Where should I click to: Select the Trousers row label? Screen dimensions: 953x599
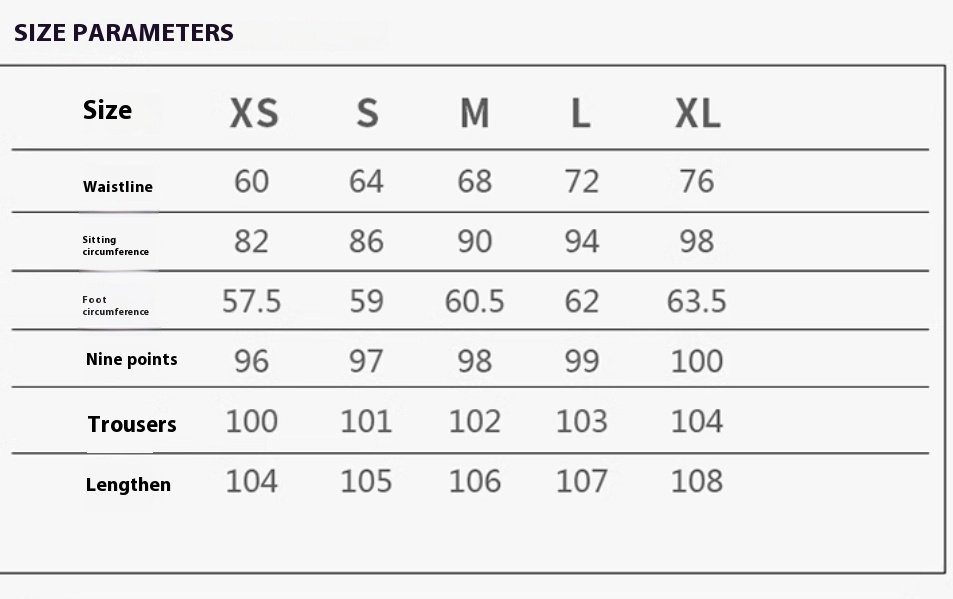tap(132, 424)
